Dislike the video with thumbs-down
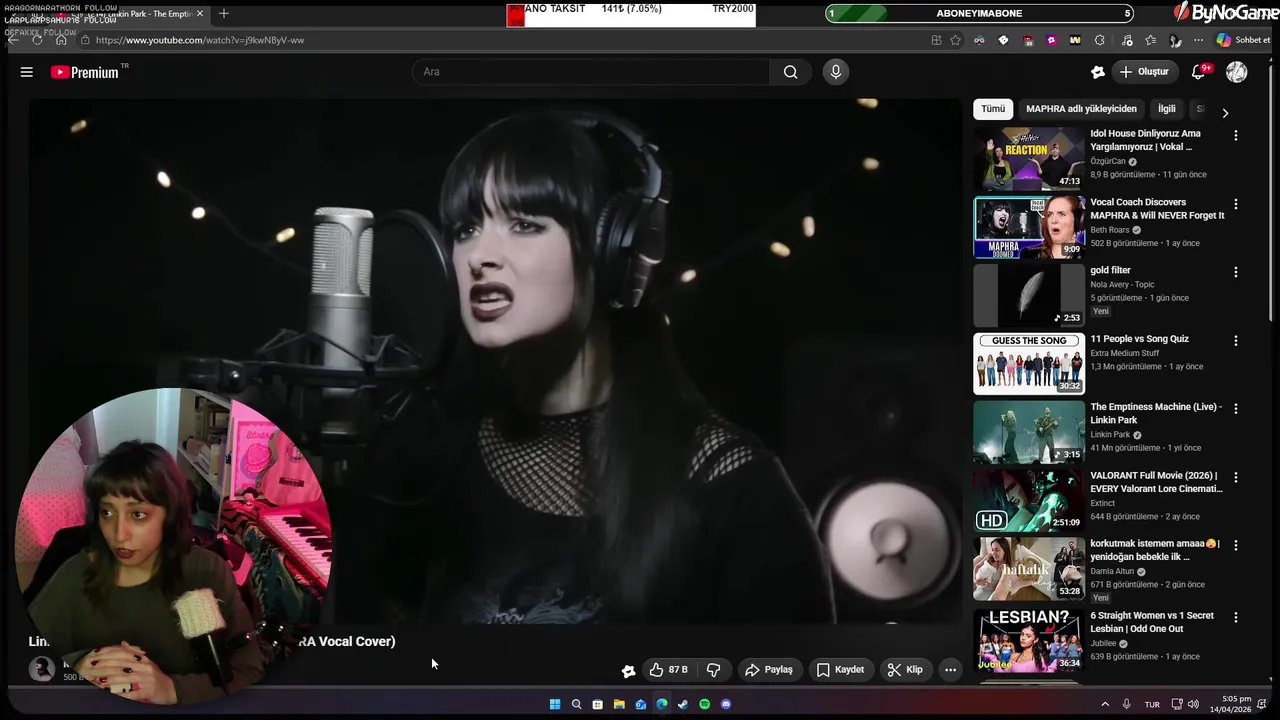Viewport: 1280px width, 720px height. (714, 670)
